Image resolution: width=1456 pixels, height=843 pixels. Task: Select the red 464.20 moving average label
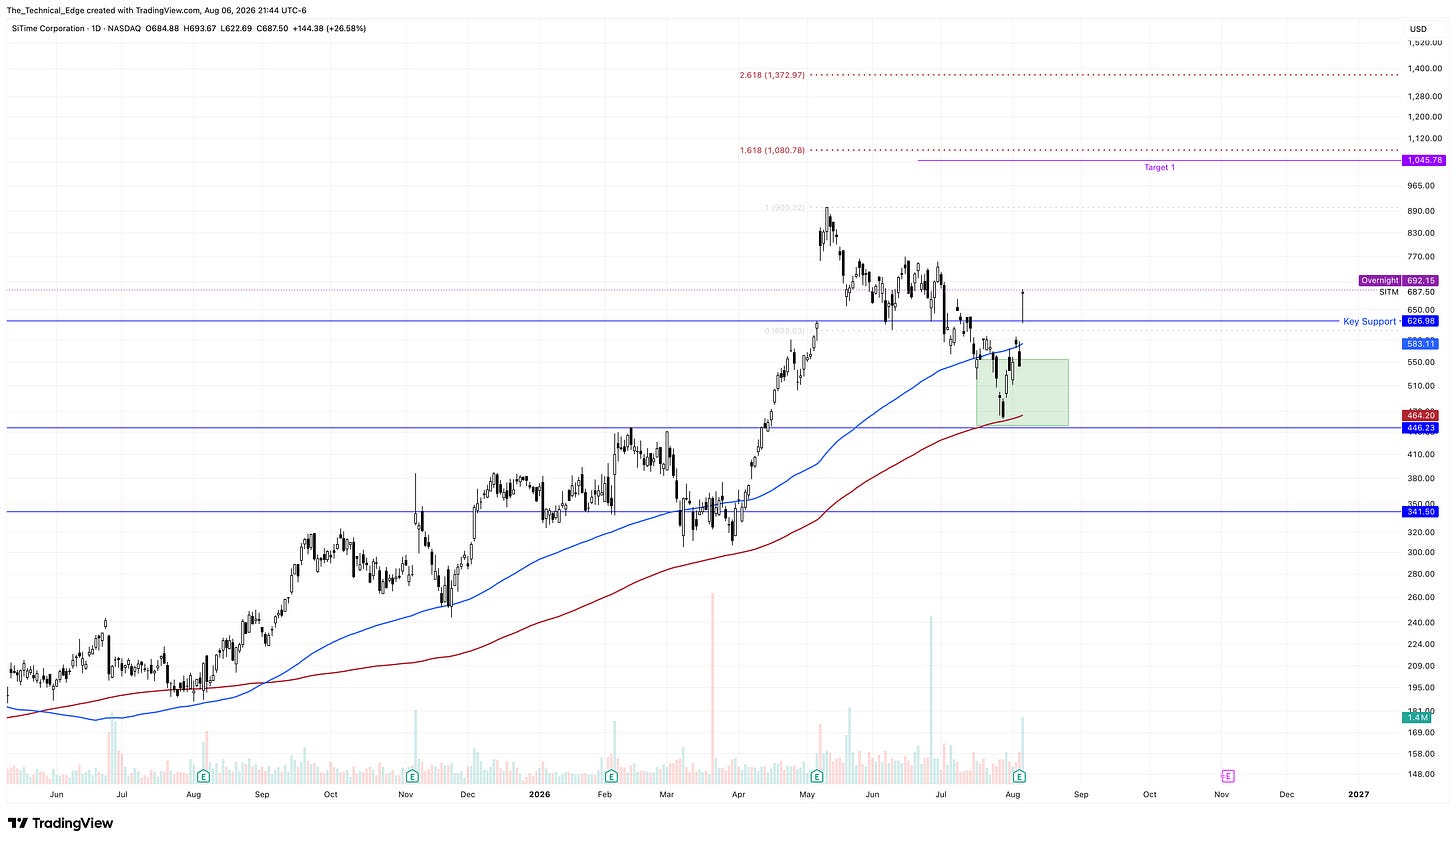[x=1421, y=415]
